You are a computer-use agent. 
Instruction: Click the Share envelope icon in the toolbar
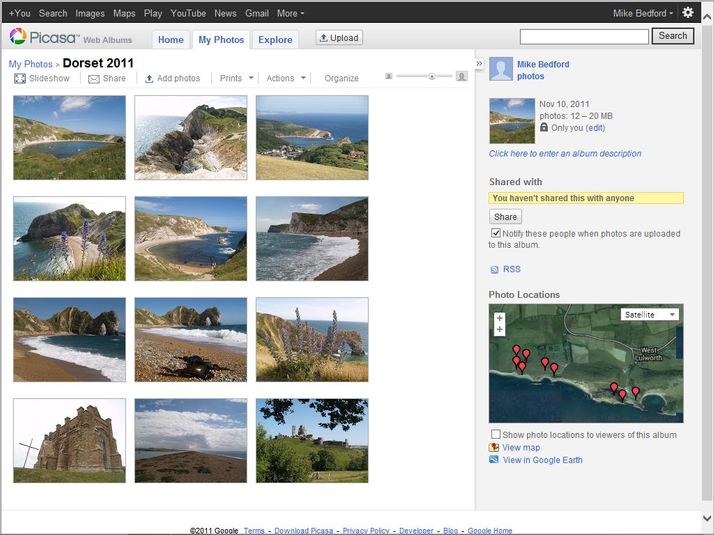pyautogui.click(x=94, y=78)
